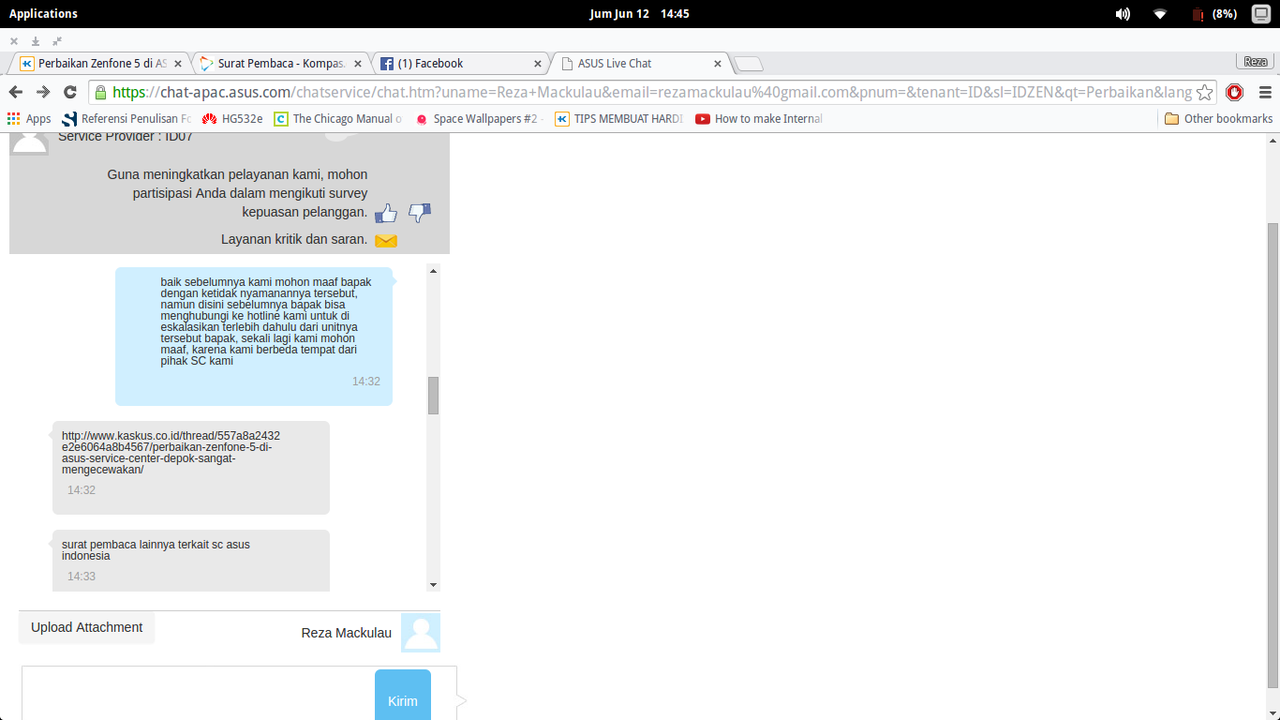Click text 'Layanan kritik dan saran.'
The height and width of the screenshot is (720, 1280).
(294, 239)
